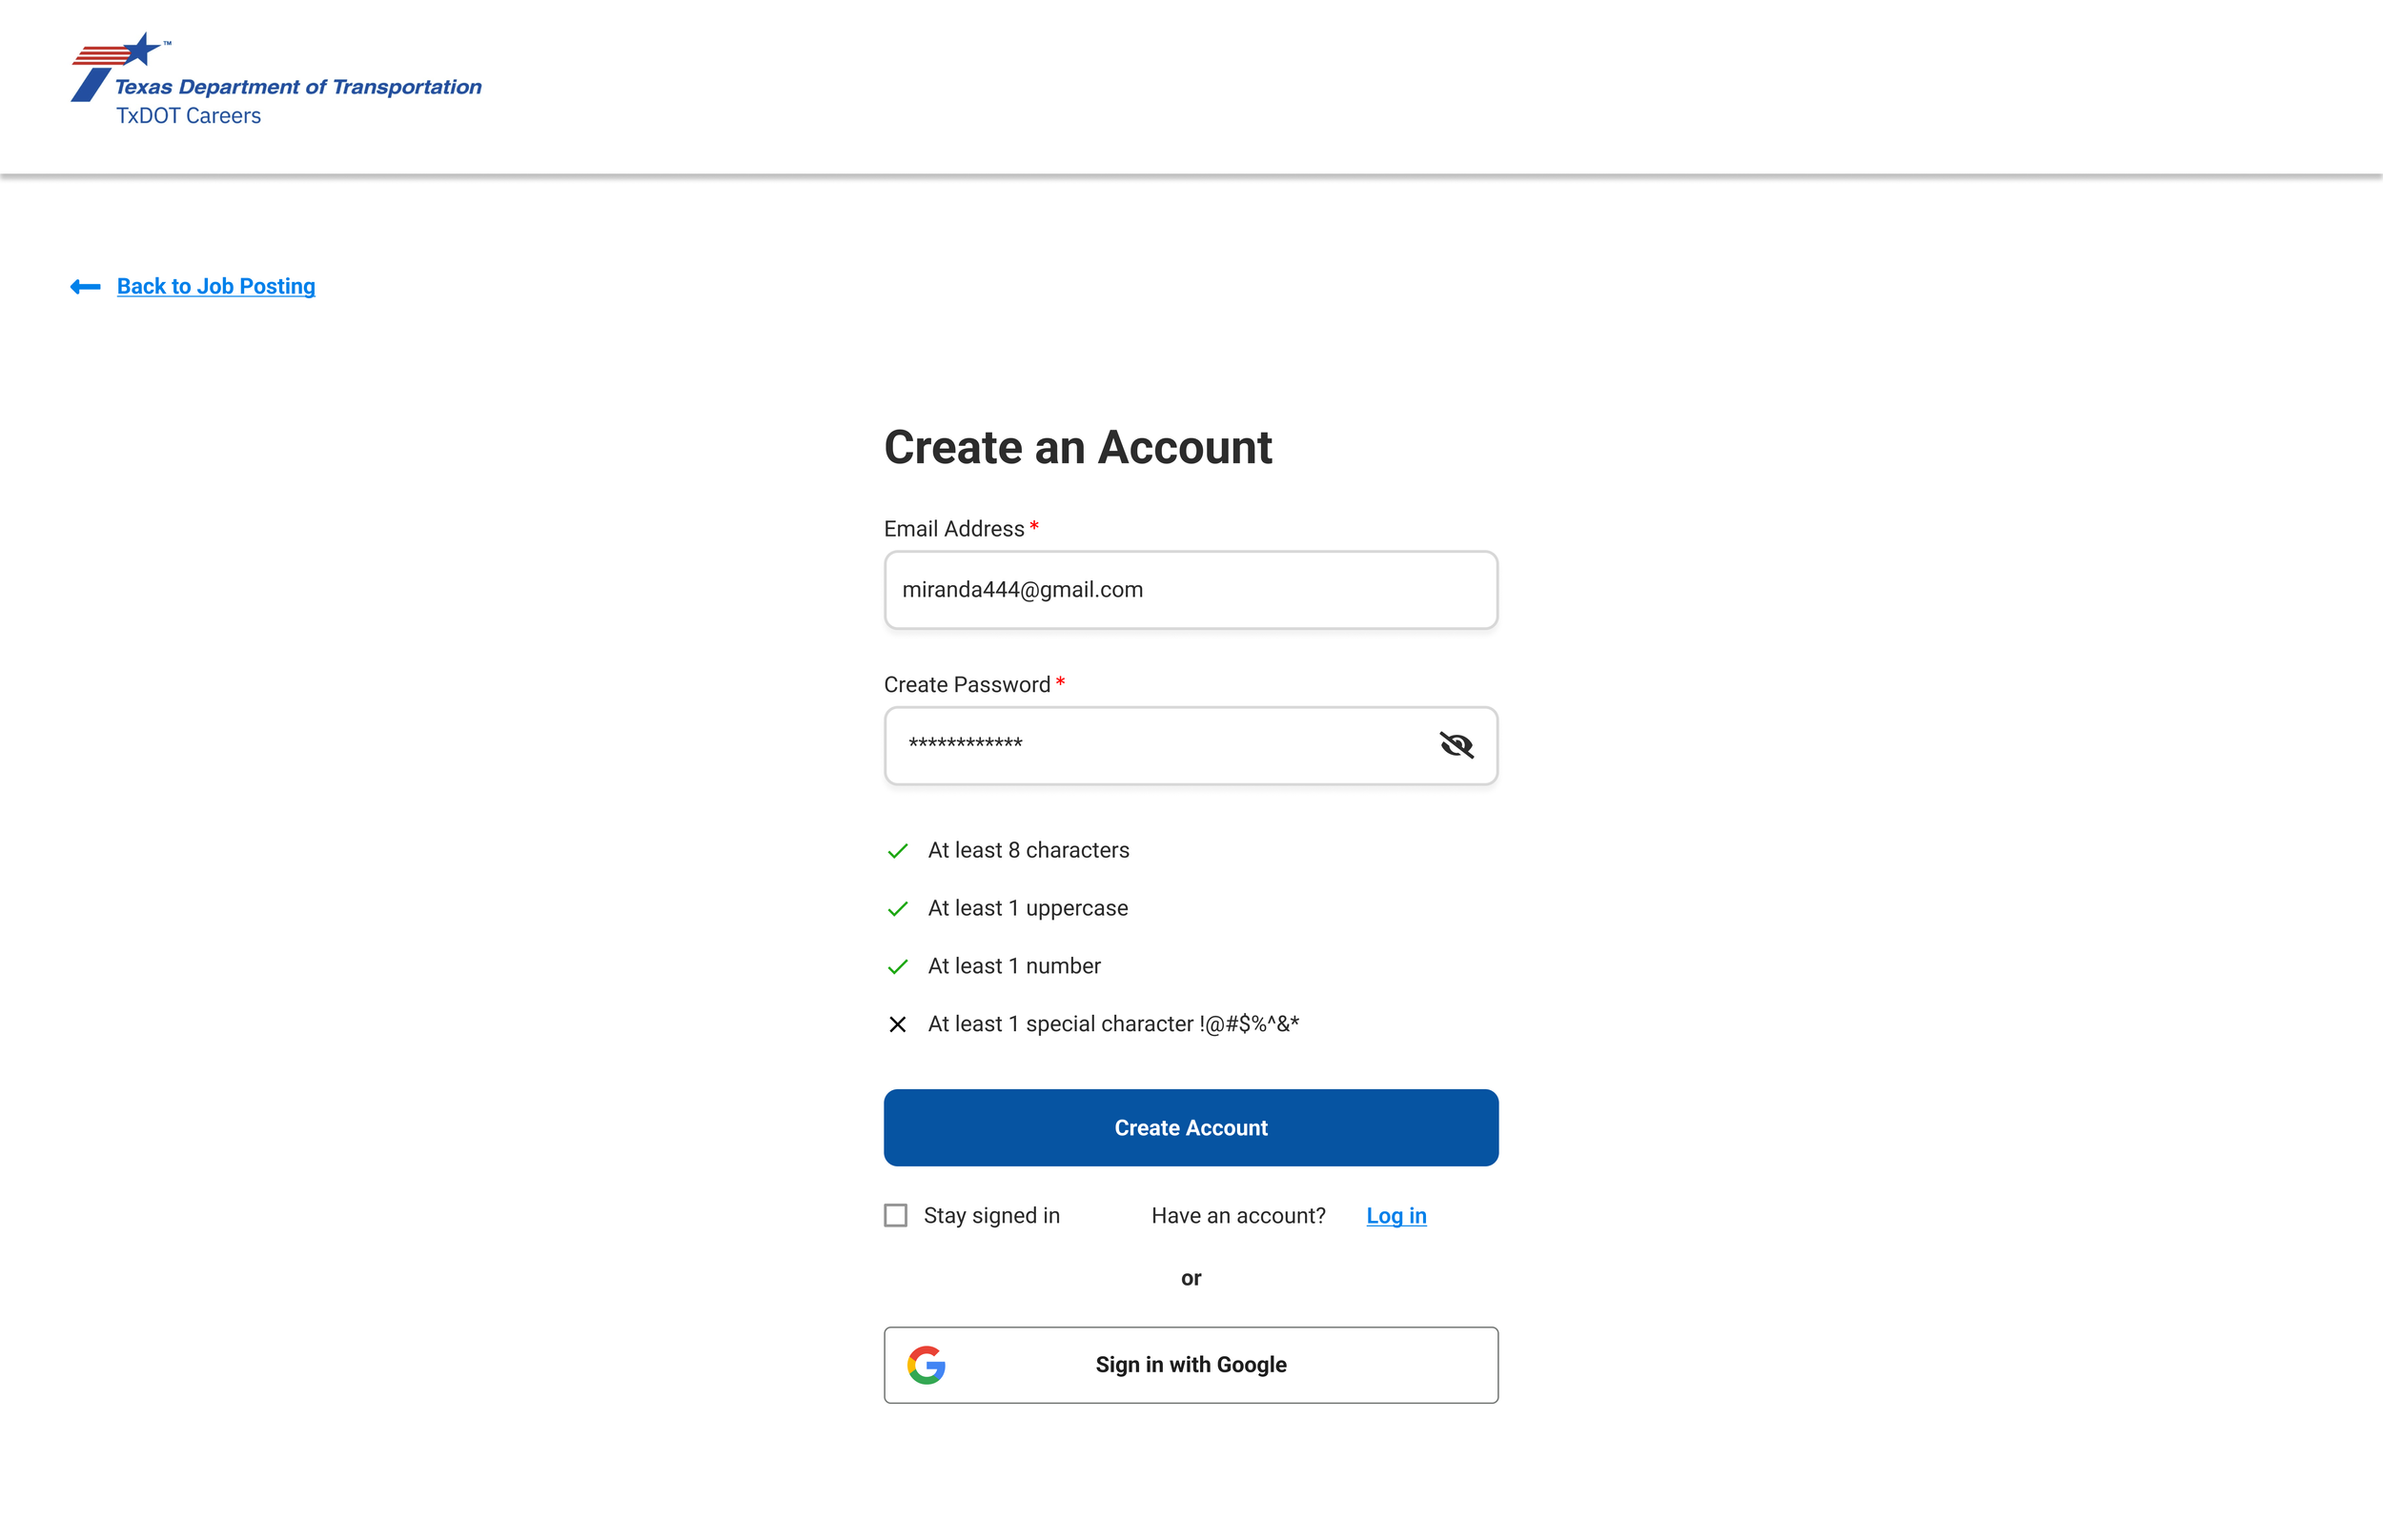This screenshot has width=2383, height=1540.
Task: Click the TxDOT Careers text
Action: click(188, 116)
